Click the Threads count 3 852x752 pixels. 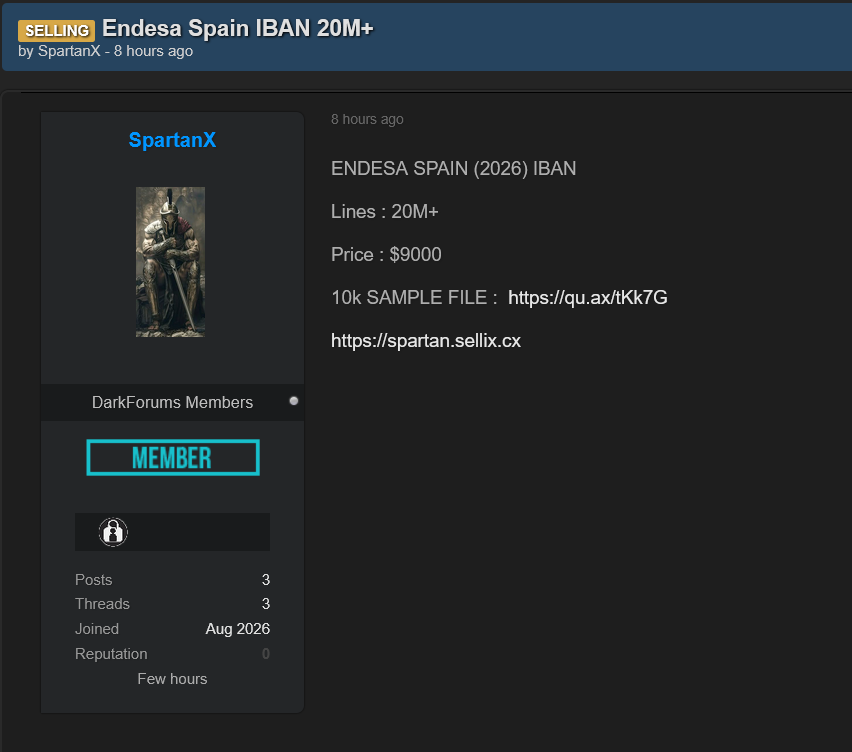point(266,604)
